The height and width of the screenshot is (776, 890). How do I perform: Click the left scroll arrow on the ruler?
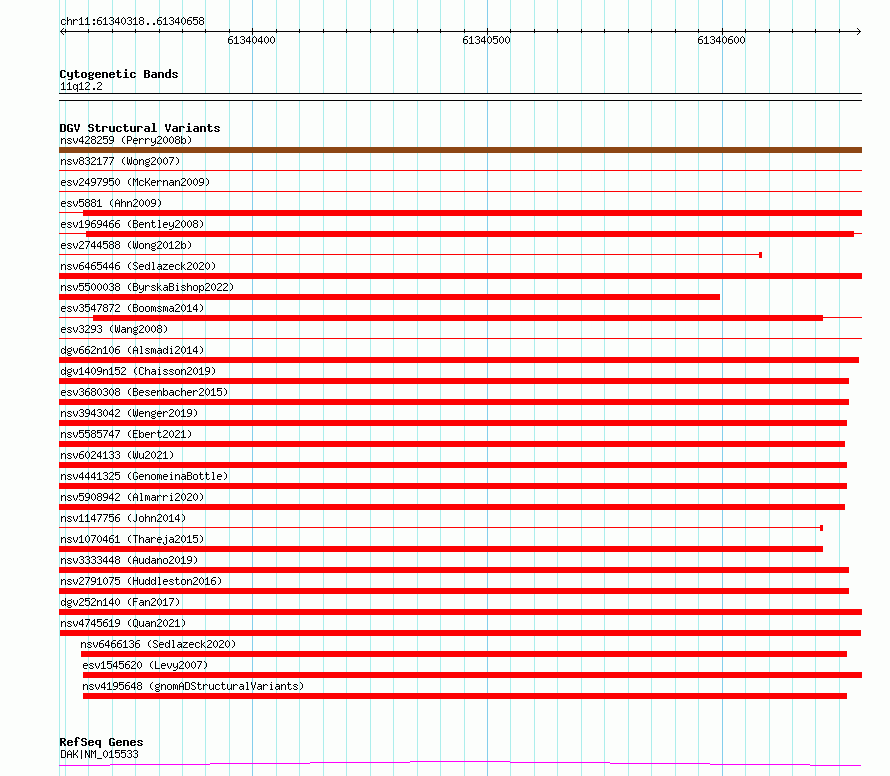pos(63,31)
